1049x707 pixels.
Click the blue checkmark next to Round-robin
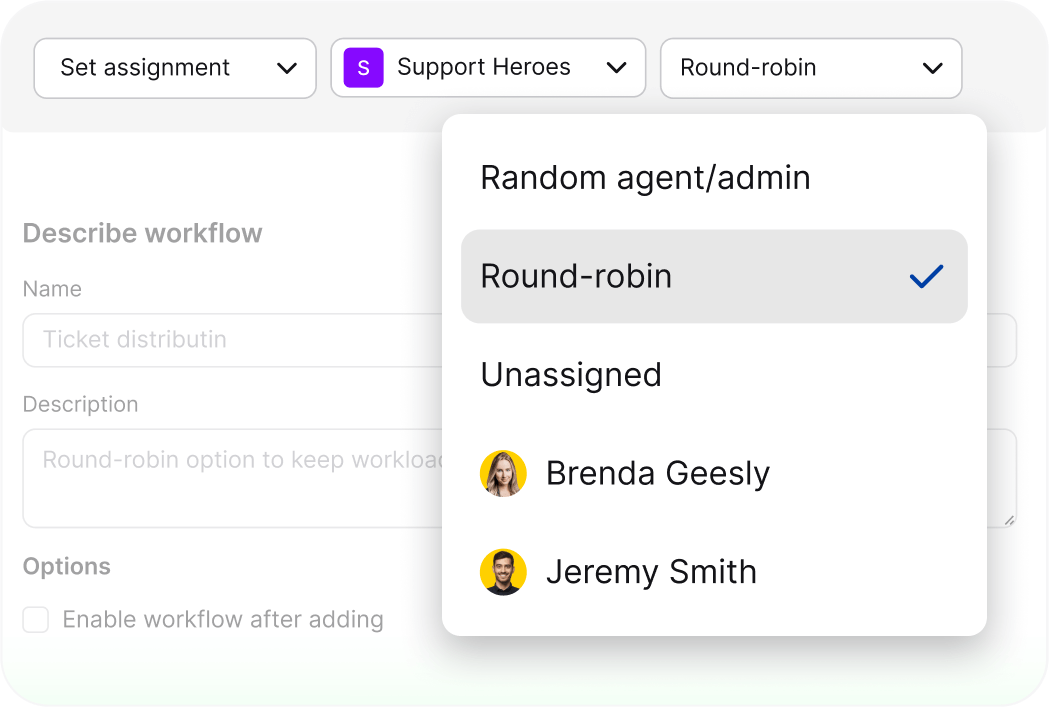pyautogui.click(x=925, y=277)
